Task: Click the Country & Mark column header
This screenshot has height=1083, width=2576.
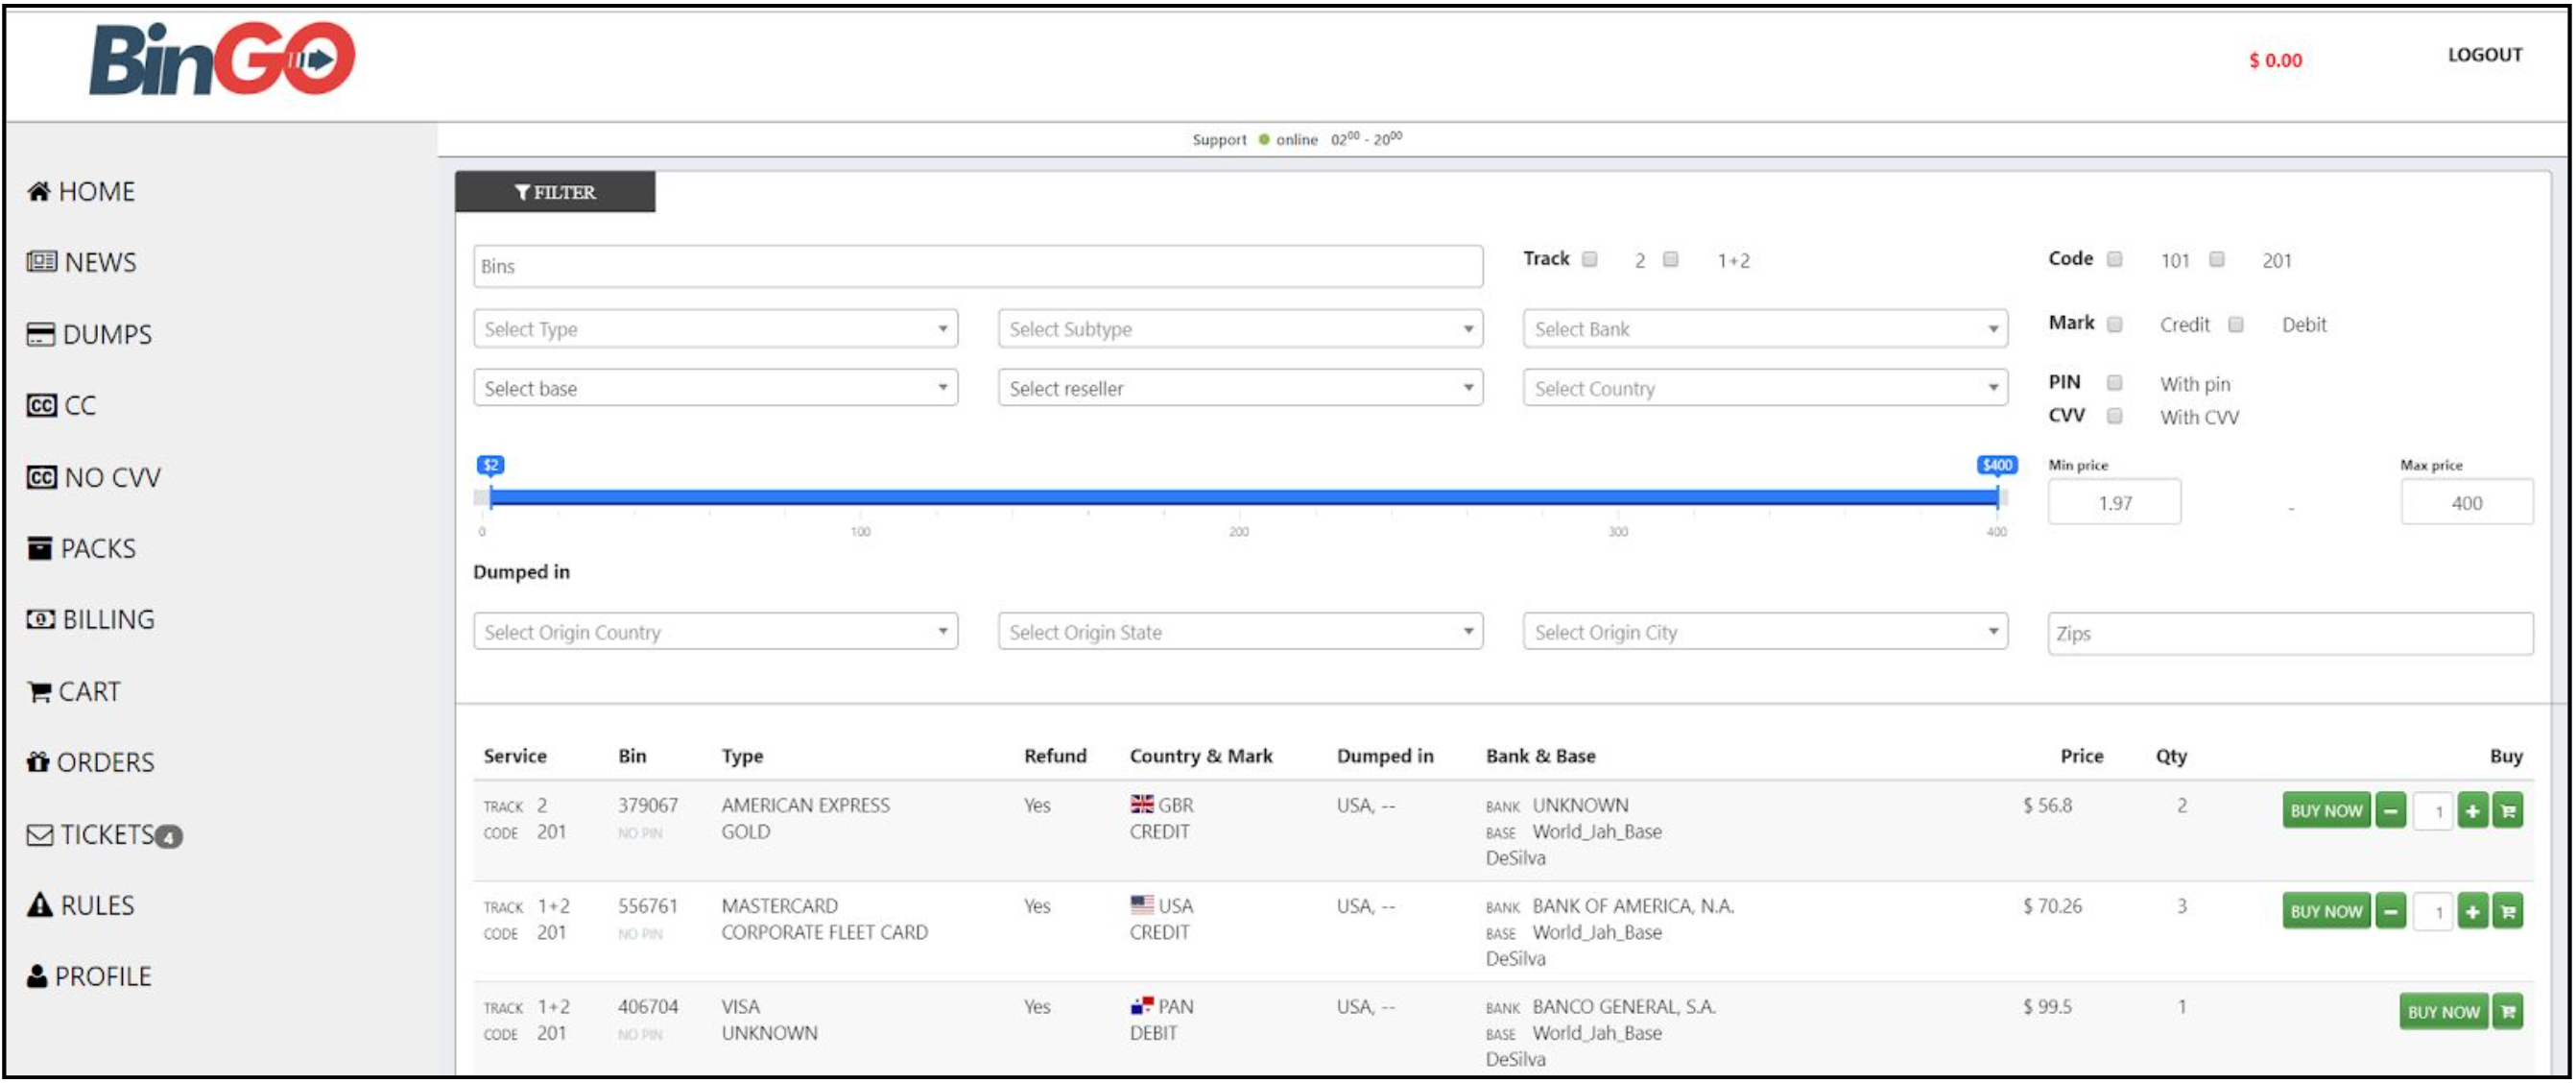Action: [1201, 757]
